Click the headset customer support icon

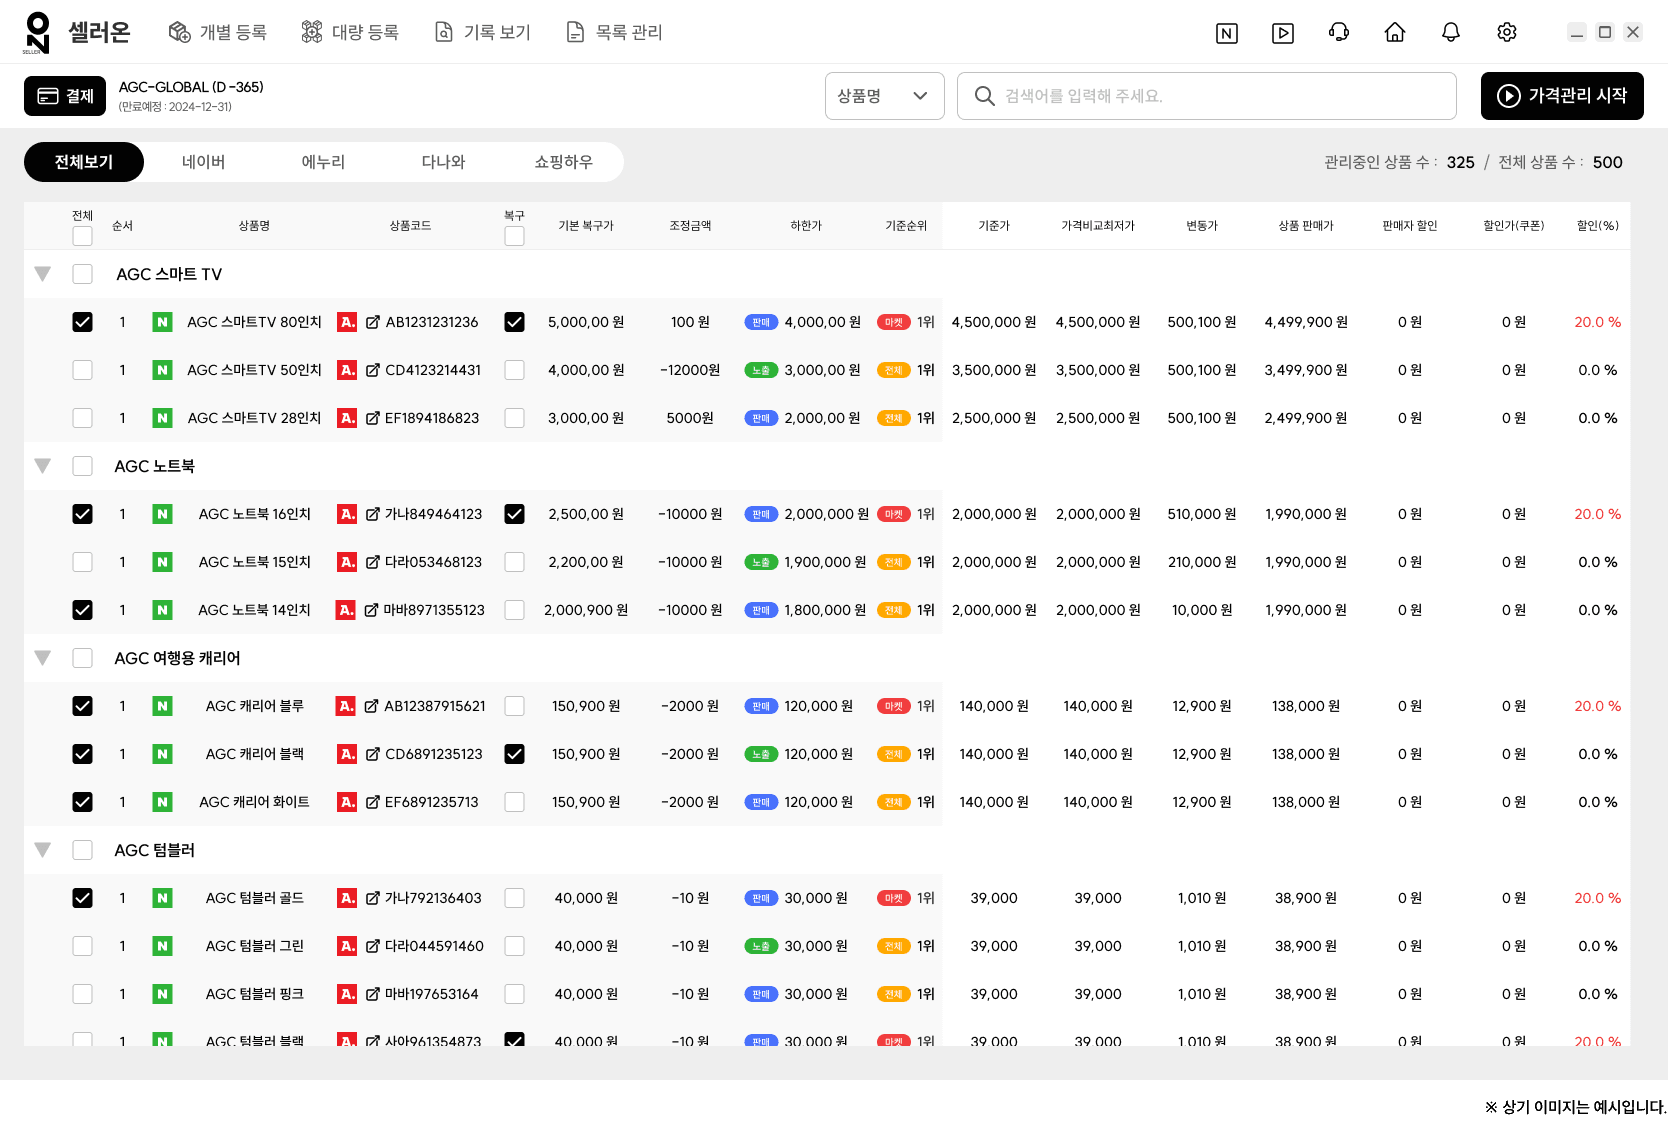point(1338,32)
